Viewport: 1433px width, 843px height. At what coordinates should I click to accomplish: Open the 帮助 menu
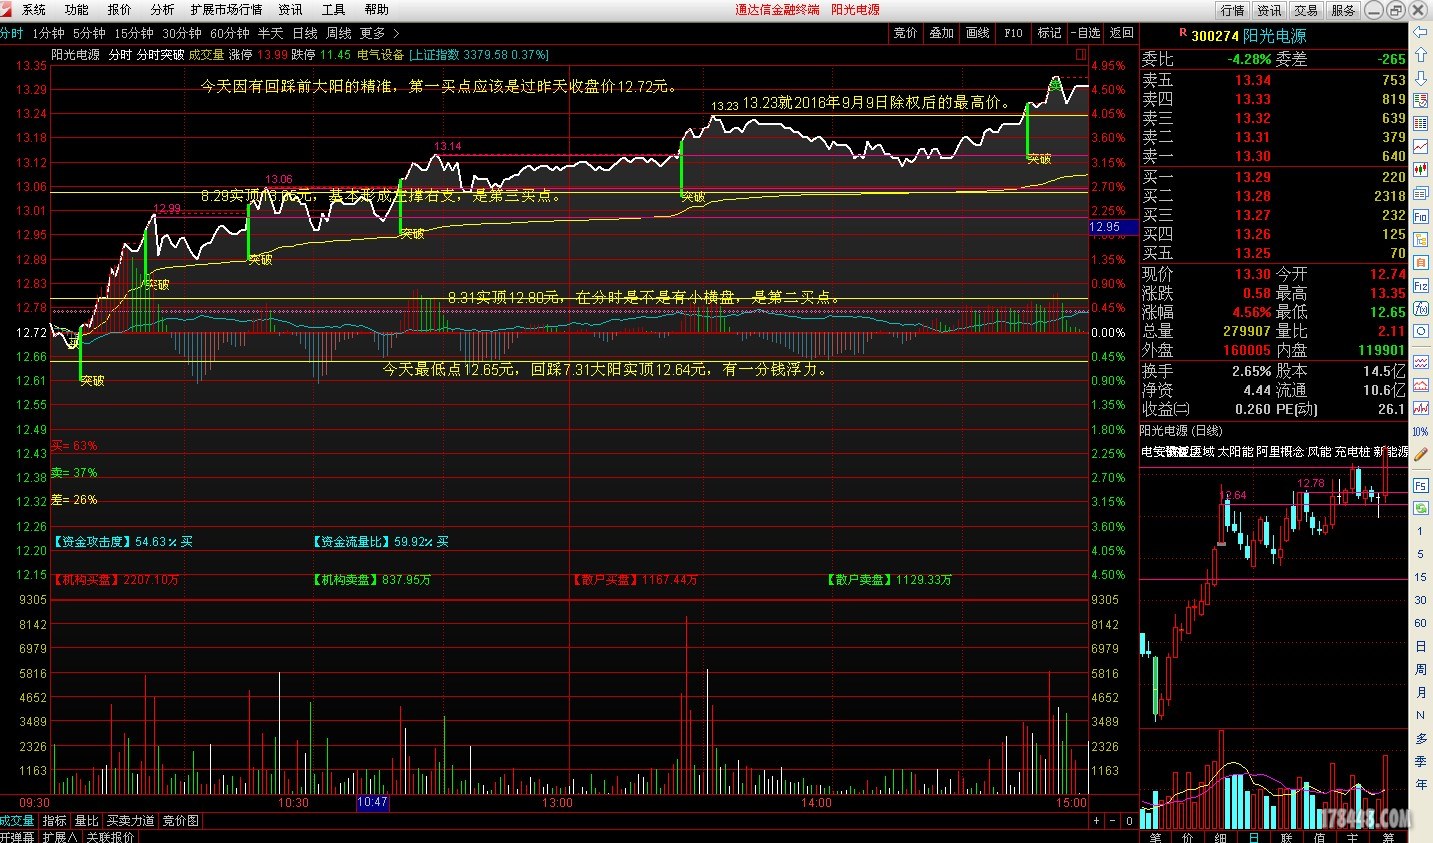376,9
